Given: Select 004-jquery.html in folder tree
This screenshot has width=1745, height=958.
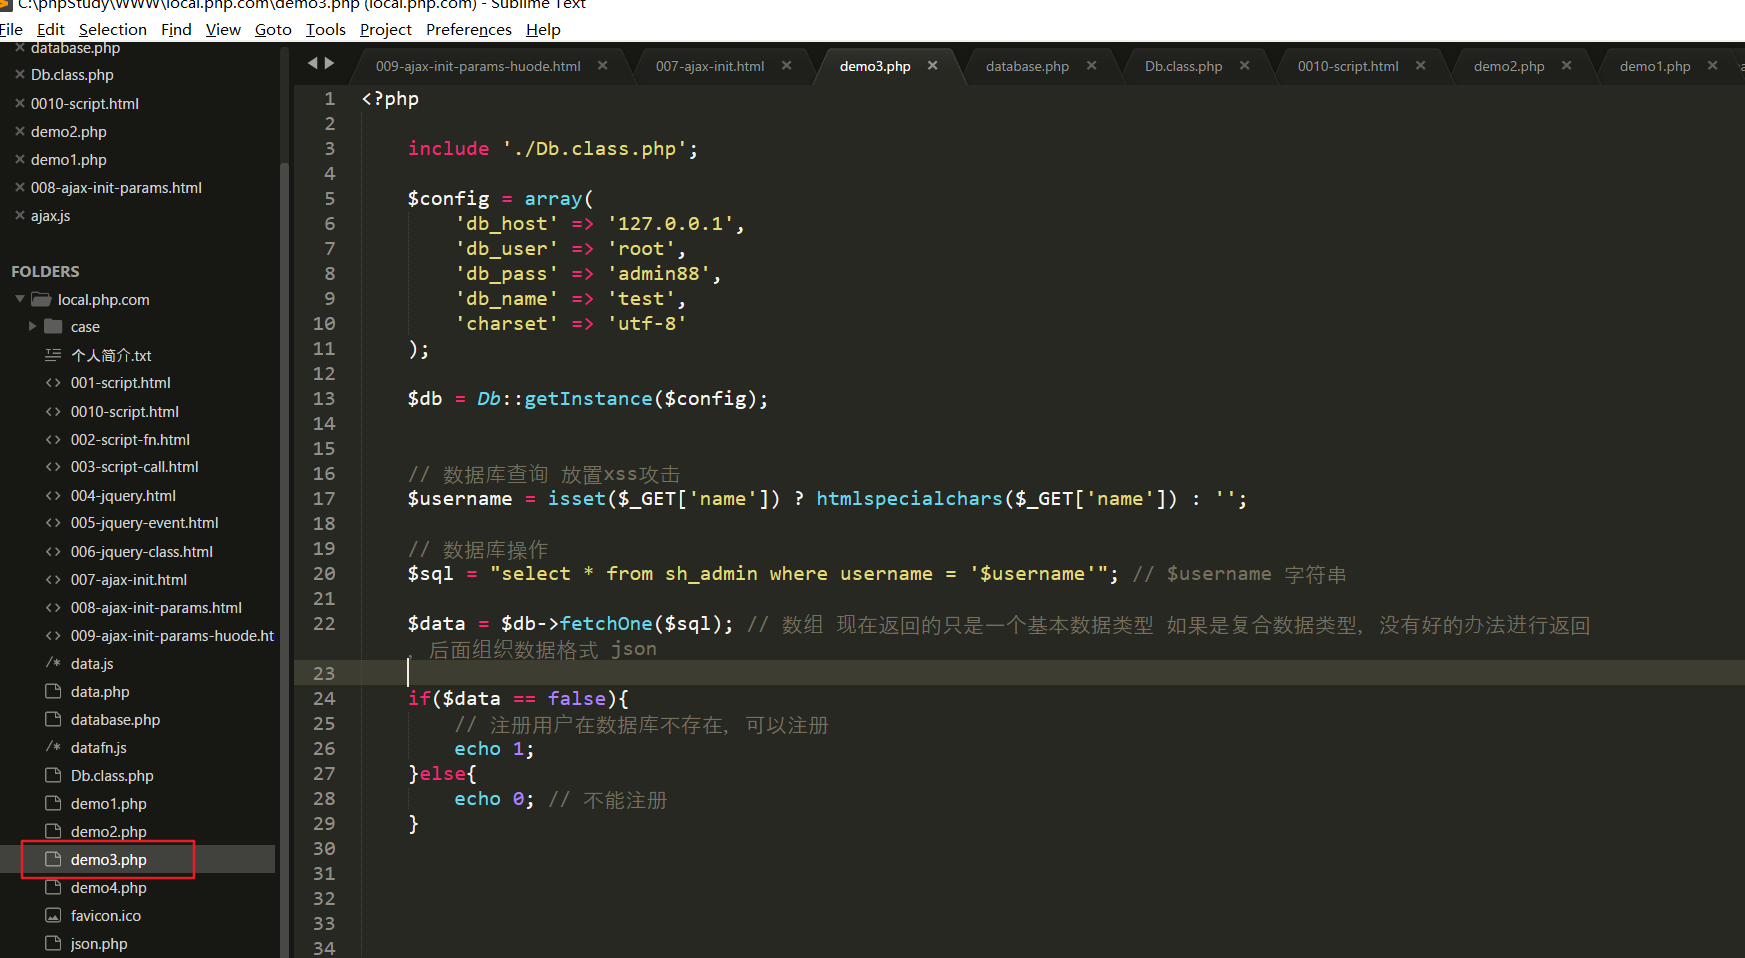Looking at the screenshot, I should (x=123, y=496).
